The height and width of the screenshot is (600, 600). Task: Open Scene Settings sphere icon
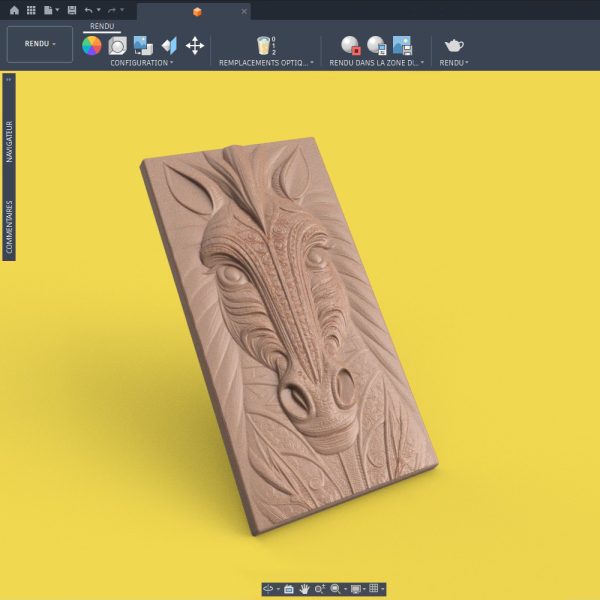pos(117,46)
